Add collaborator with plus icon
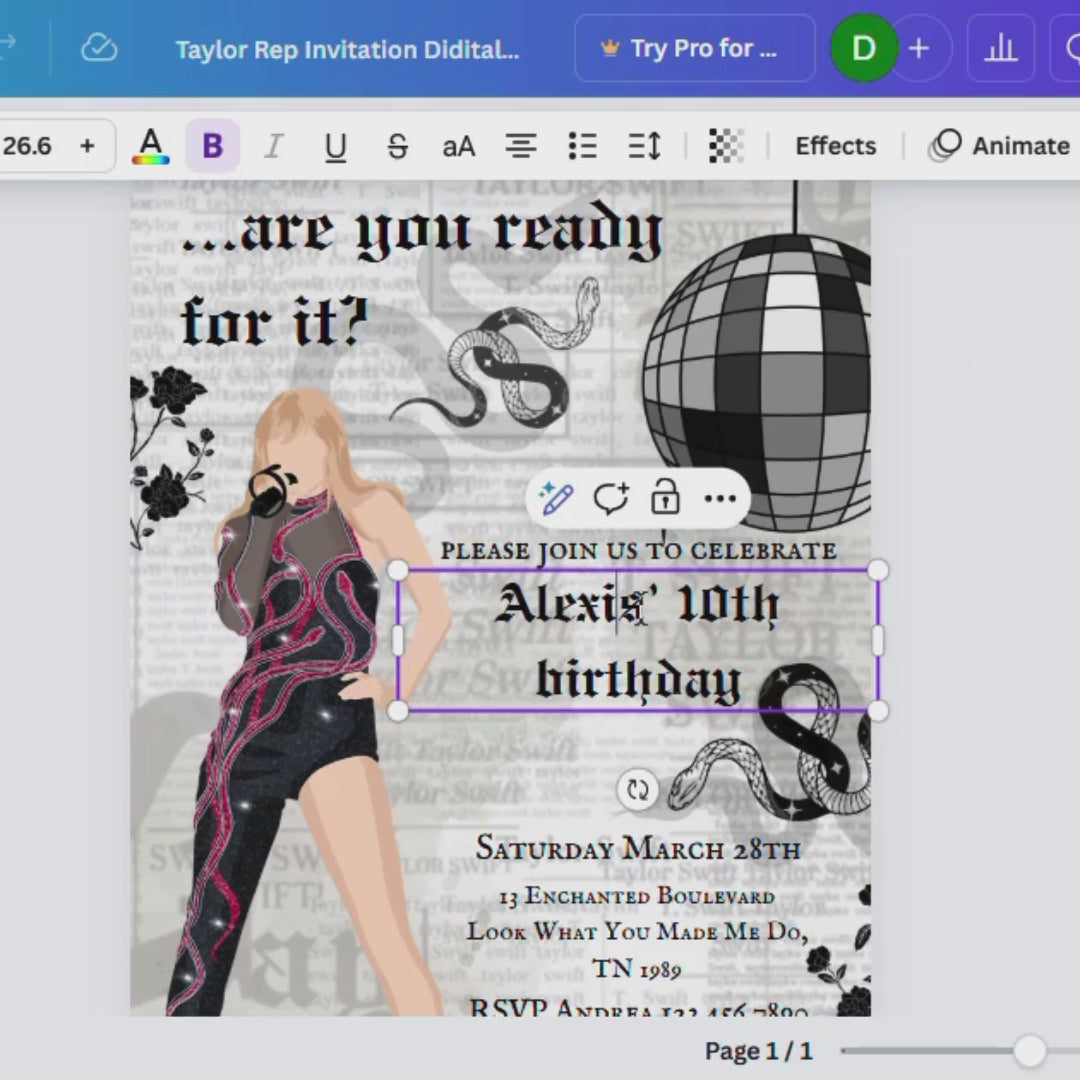1080x1080 pixels. tap(919, 48)
